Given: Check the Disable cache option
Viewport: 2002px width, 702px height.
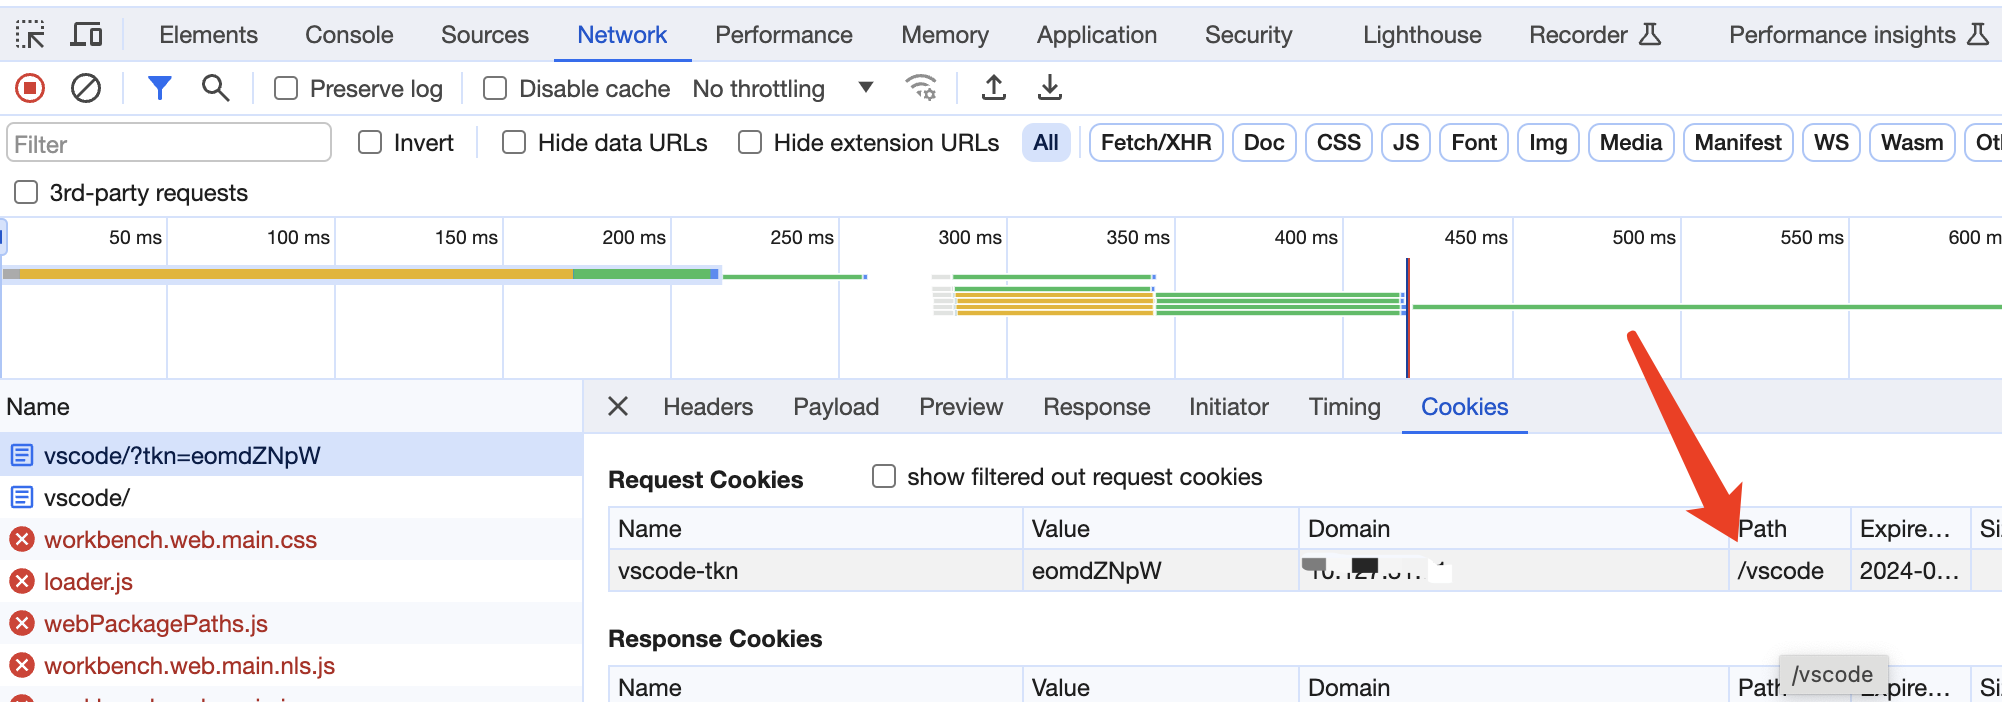Looking at the screenshot, I should point(495,89).
